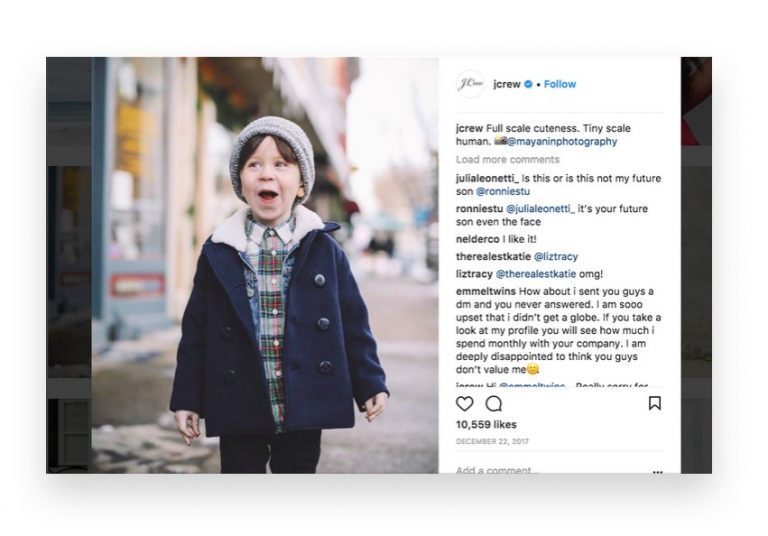Click the comment speech bubble icon
The width and height of the screenshot is (768, 536).
494,404
